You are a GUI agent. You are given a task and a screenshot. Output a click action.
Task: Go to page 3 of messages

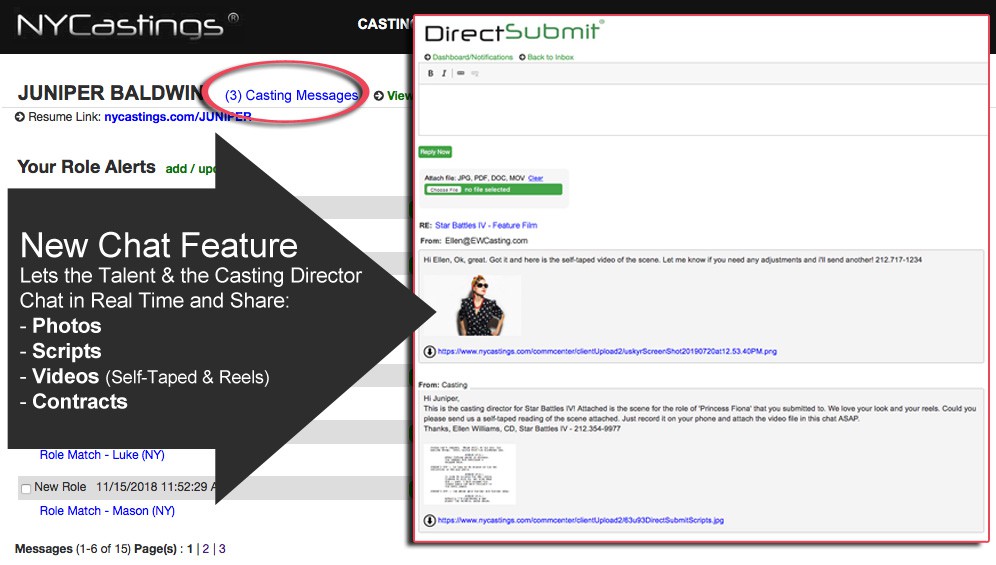[222, 549]
